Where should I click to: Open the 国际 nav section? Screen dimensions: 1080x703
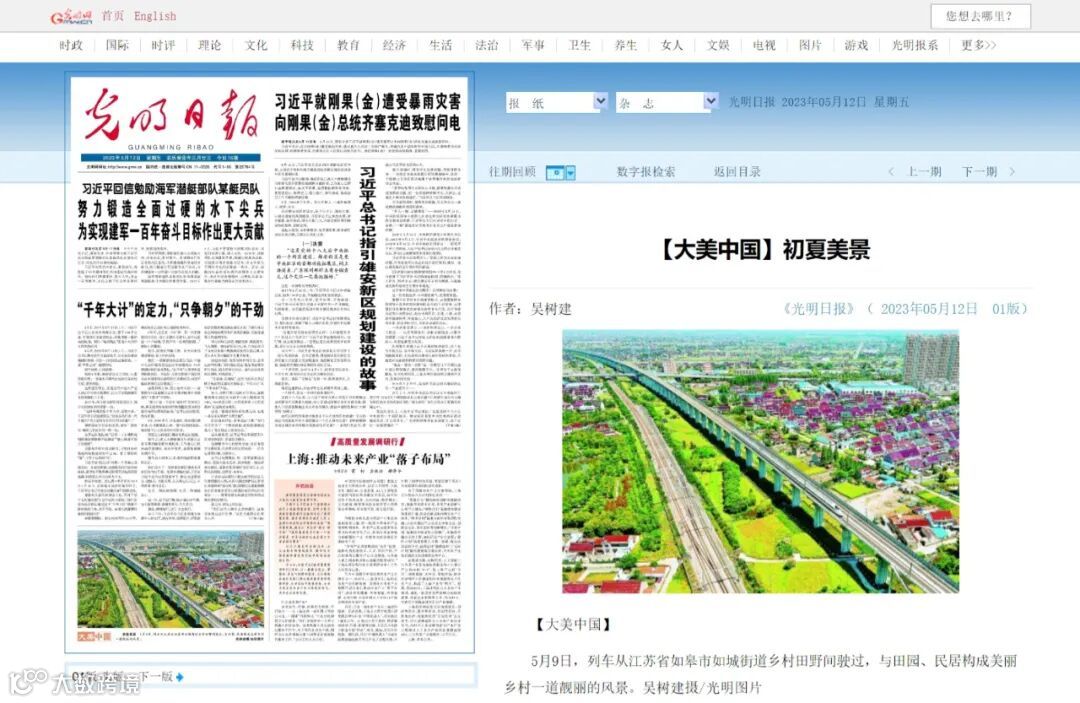117,45
